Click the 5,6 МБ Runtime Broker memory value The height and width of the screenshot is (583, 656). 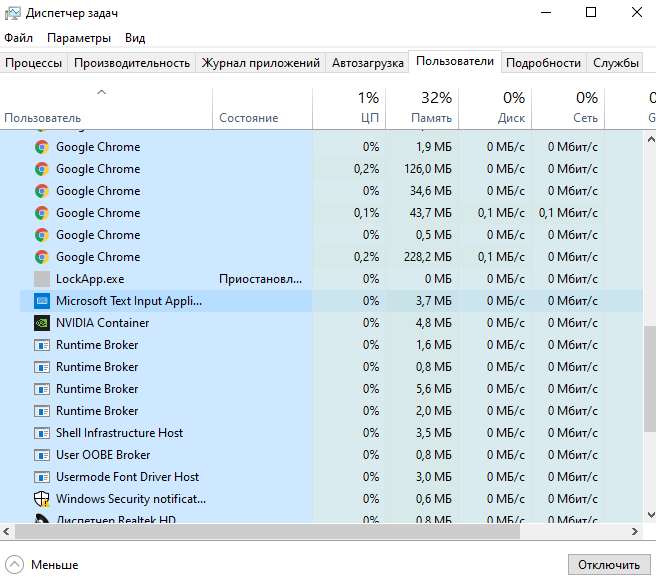coord(433,389)
